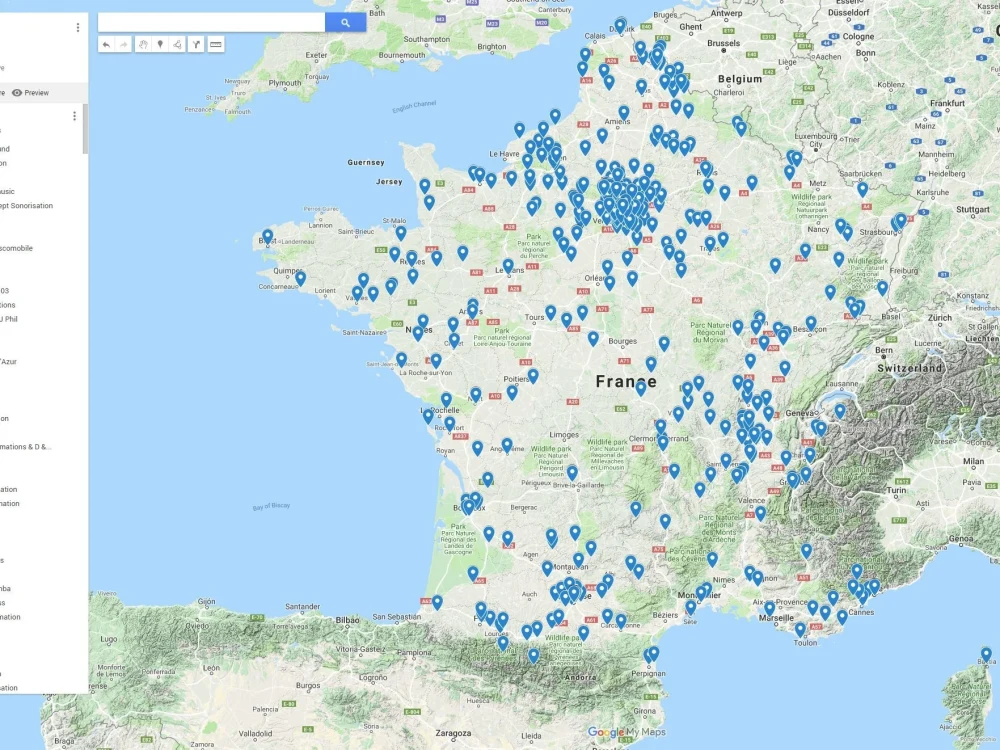Select the Draw a line tool

pyautogui.click(x=178, y=44)
